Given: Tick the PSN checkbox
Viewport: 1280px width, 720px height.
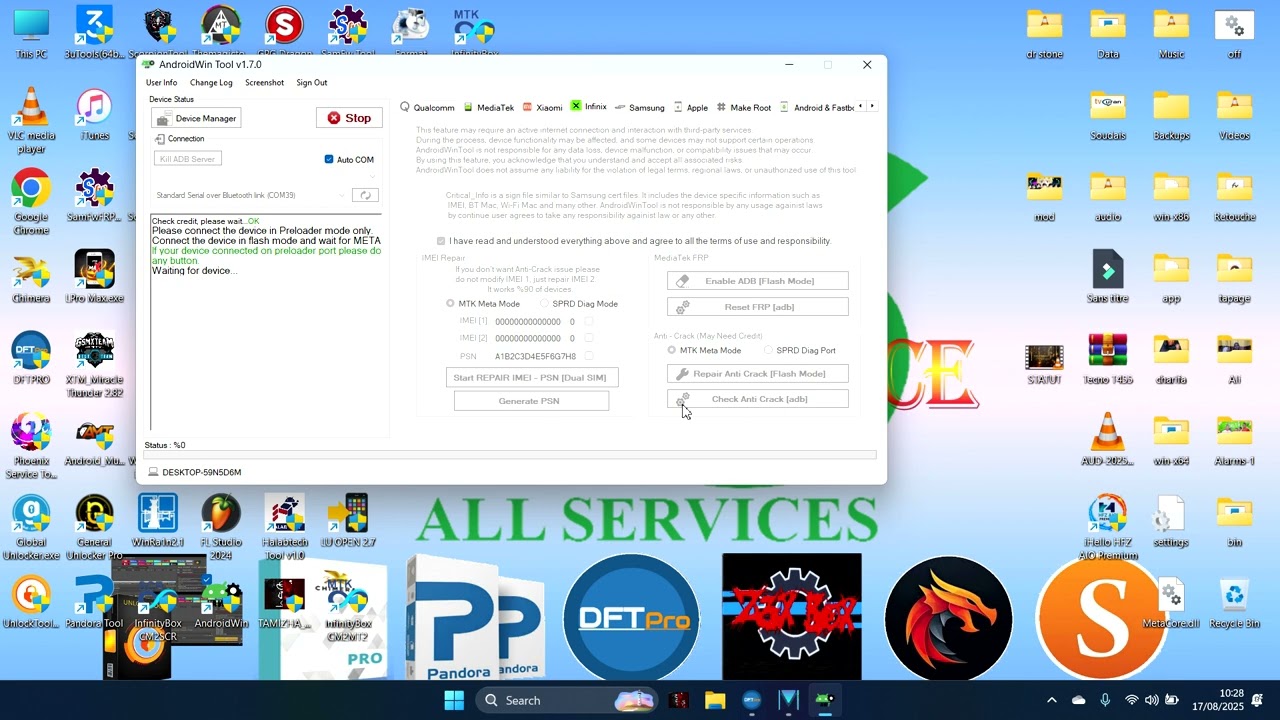Looking at the screenshot, I should click(589, 356).
